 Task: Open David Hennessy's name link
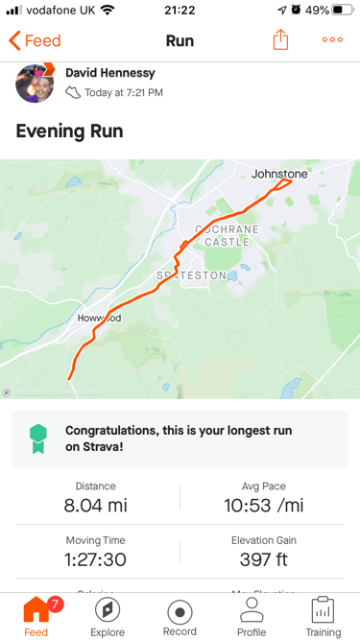click(x=110, y=73)
